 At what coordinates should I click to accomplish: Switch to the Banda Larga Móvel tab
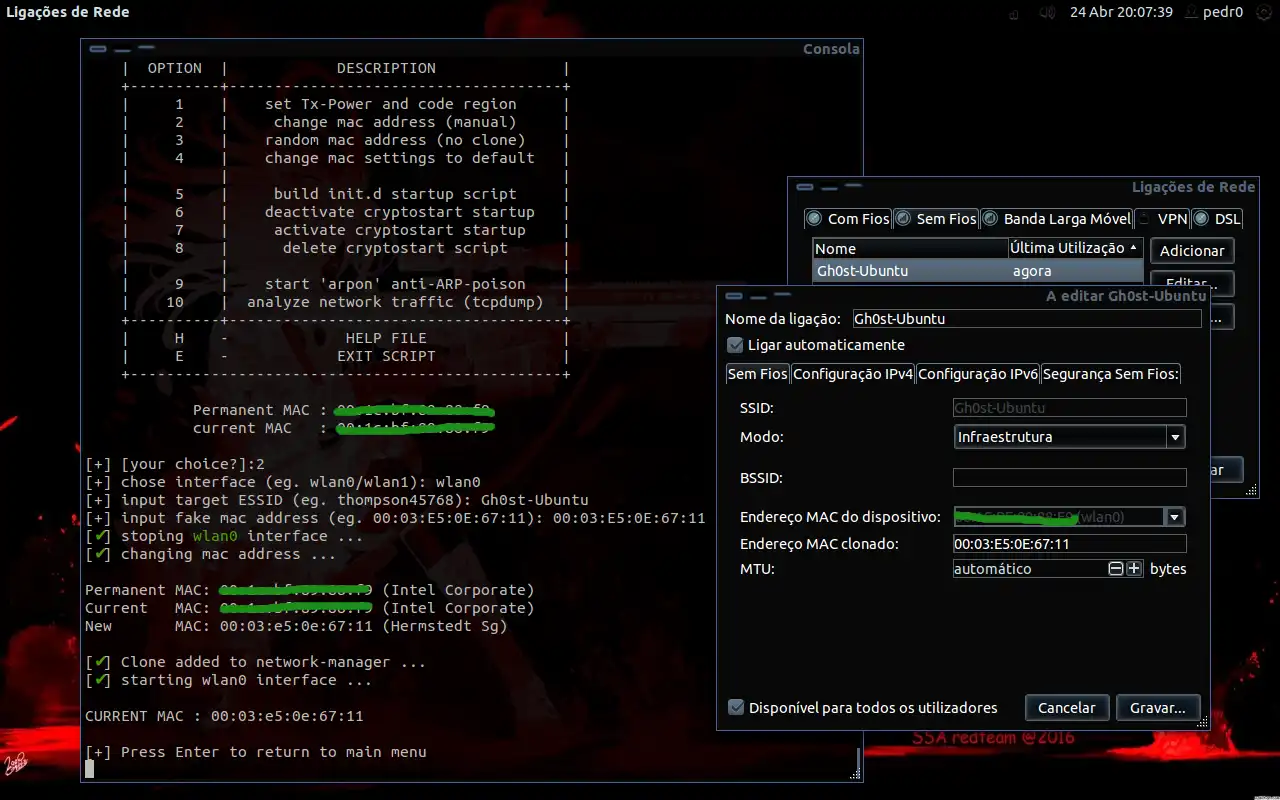coord(1056,218)
